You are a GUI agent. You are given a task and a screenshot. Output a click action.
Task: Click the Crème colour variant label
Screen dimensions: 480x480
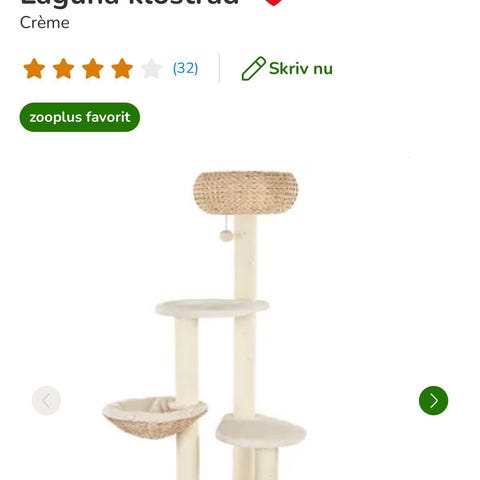(x=45, y=23)
